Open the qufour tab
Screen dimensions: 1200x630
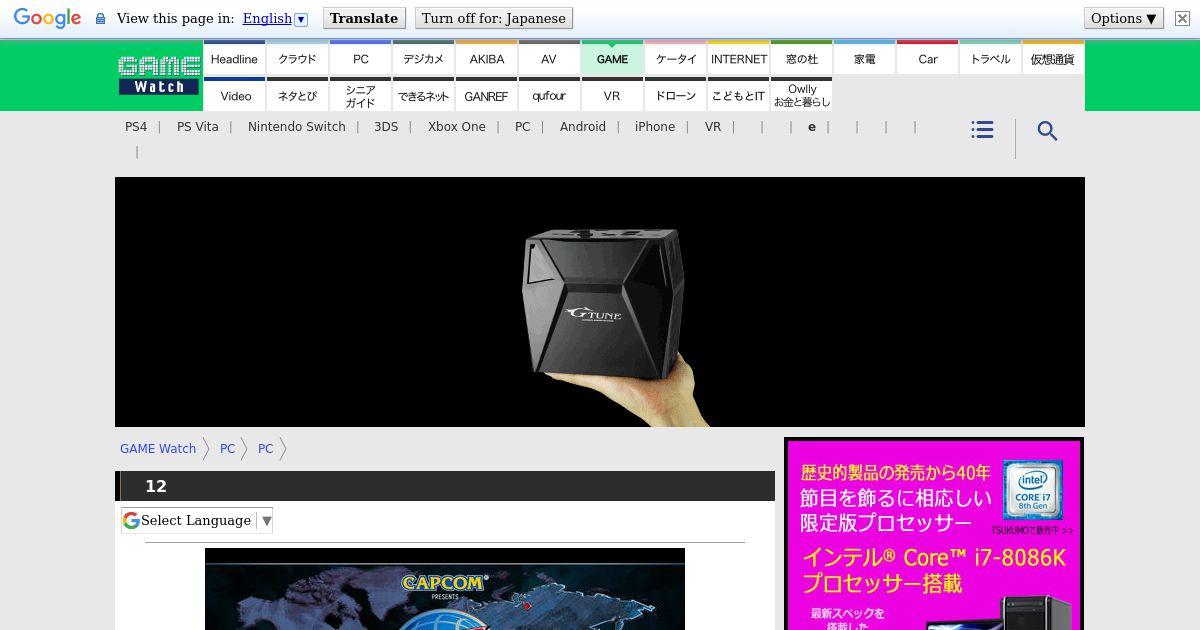(549, 95)
